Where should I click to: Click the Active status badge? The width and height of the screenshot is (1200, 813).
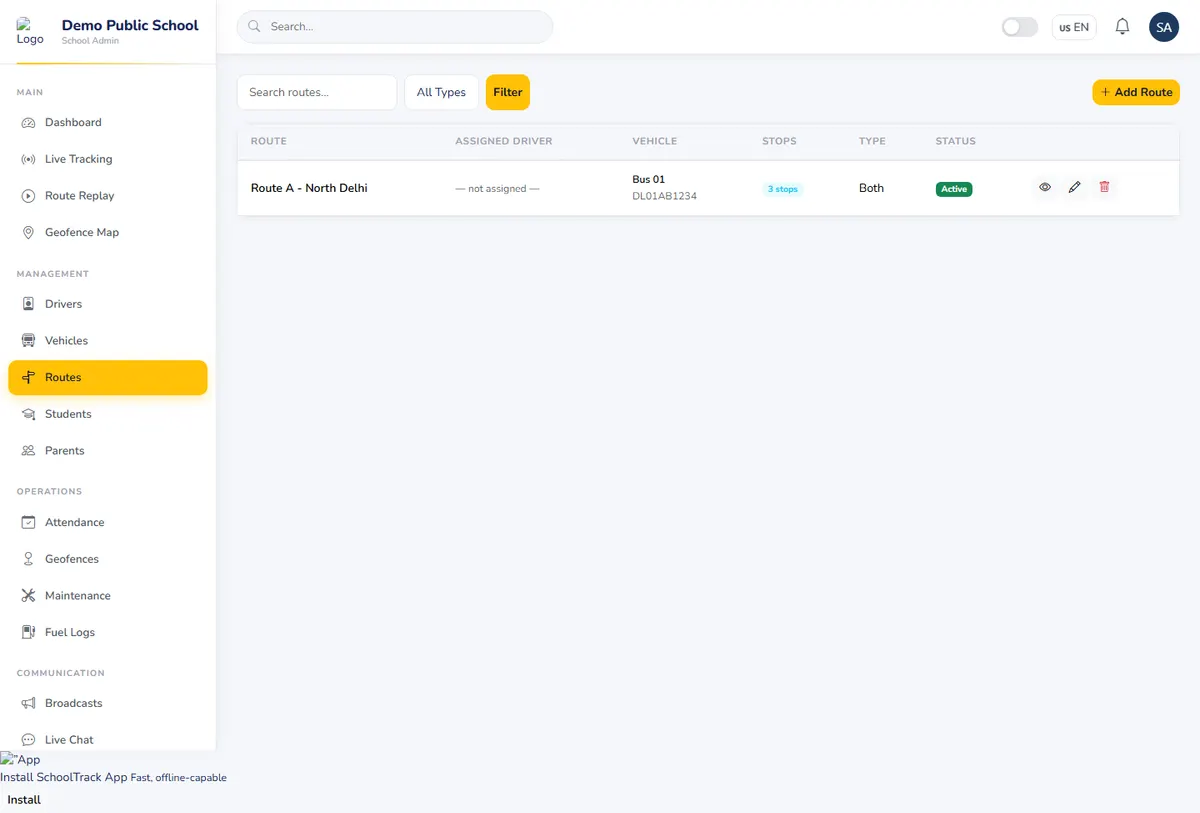954,189
